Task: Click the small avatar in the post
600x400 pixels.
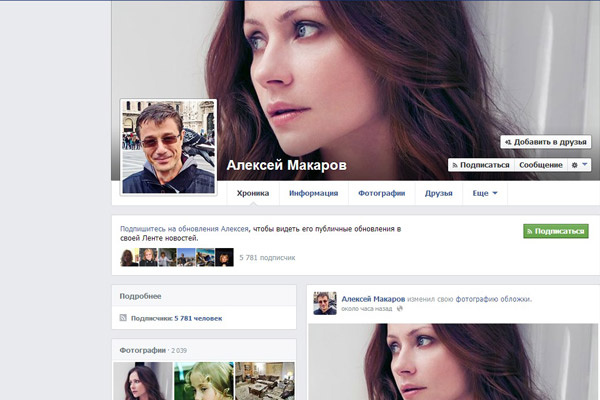Action: pos(325,303)
